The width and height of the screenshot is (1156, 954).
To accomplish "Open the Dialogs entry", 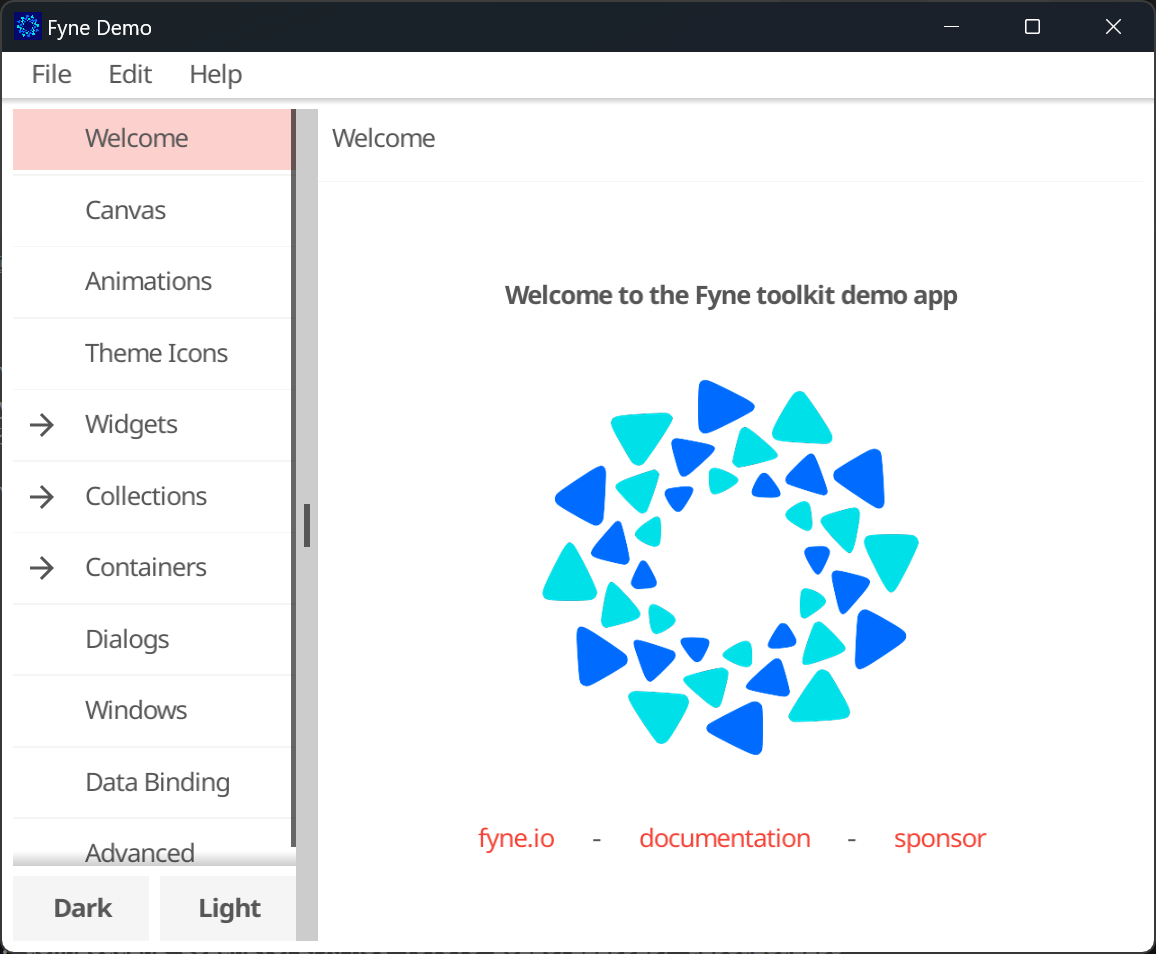I will point(153,639).
